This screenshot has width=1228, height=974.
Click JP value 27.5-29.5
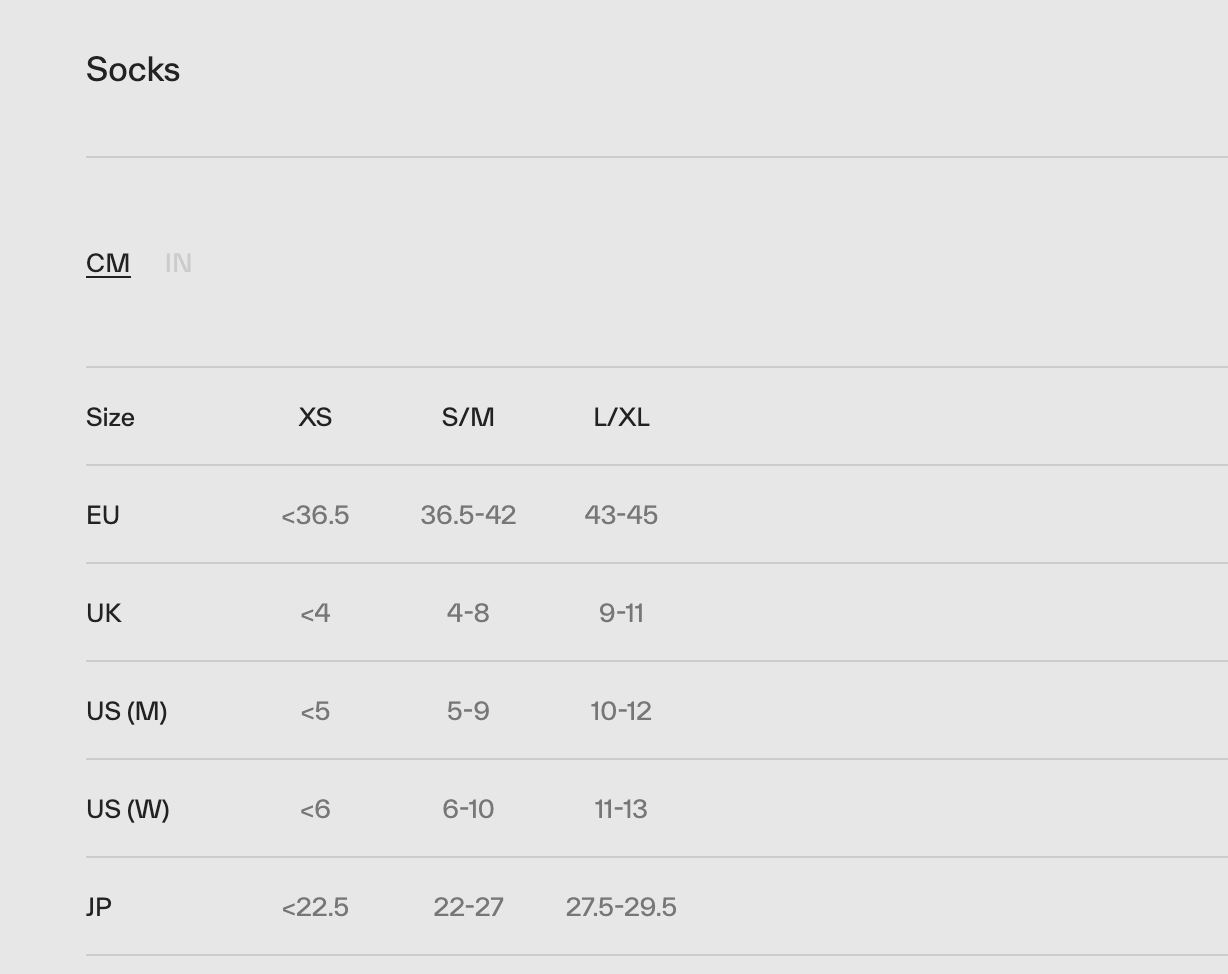[621, 907]
